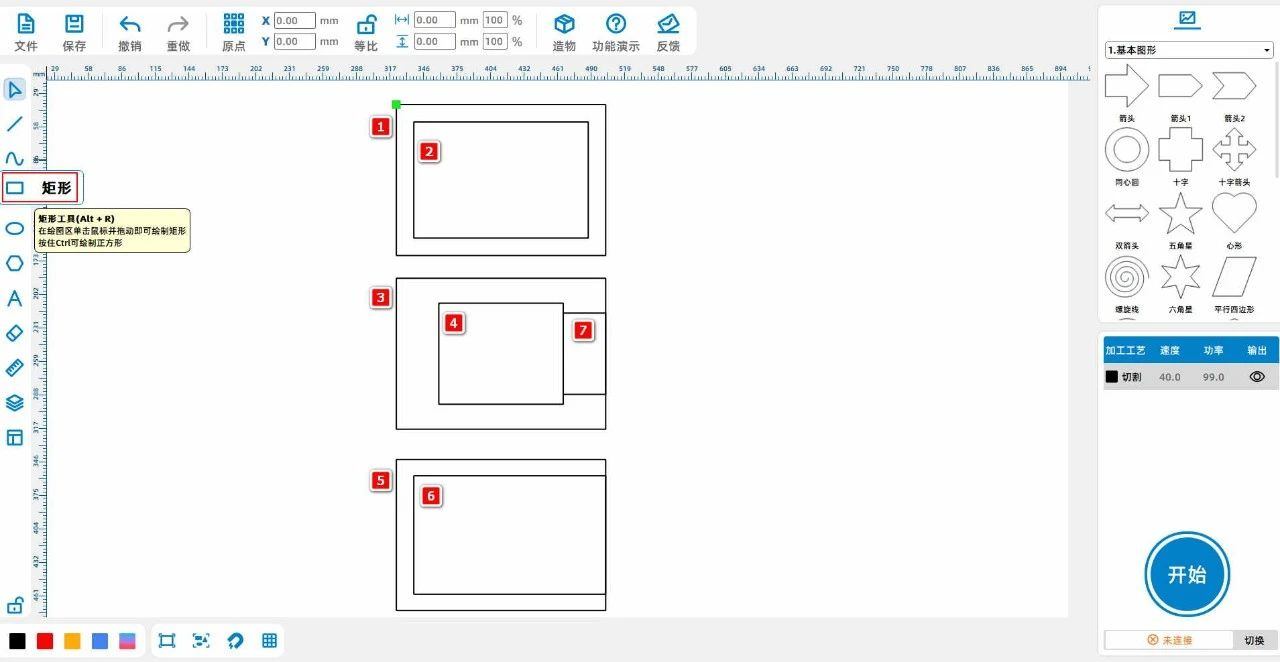
Task: Open the 文件 file menu
Action: point(26,31)
